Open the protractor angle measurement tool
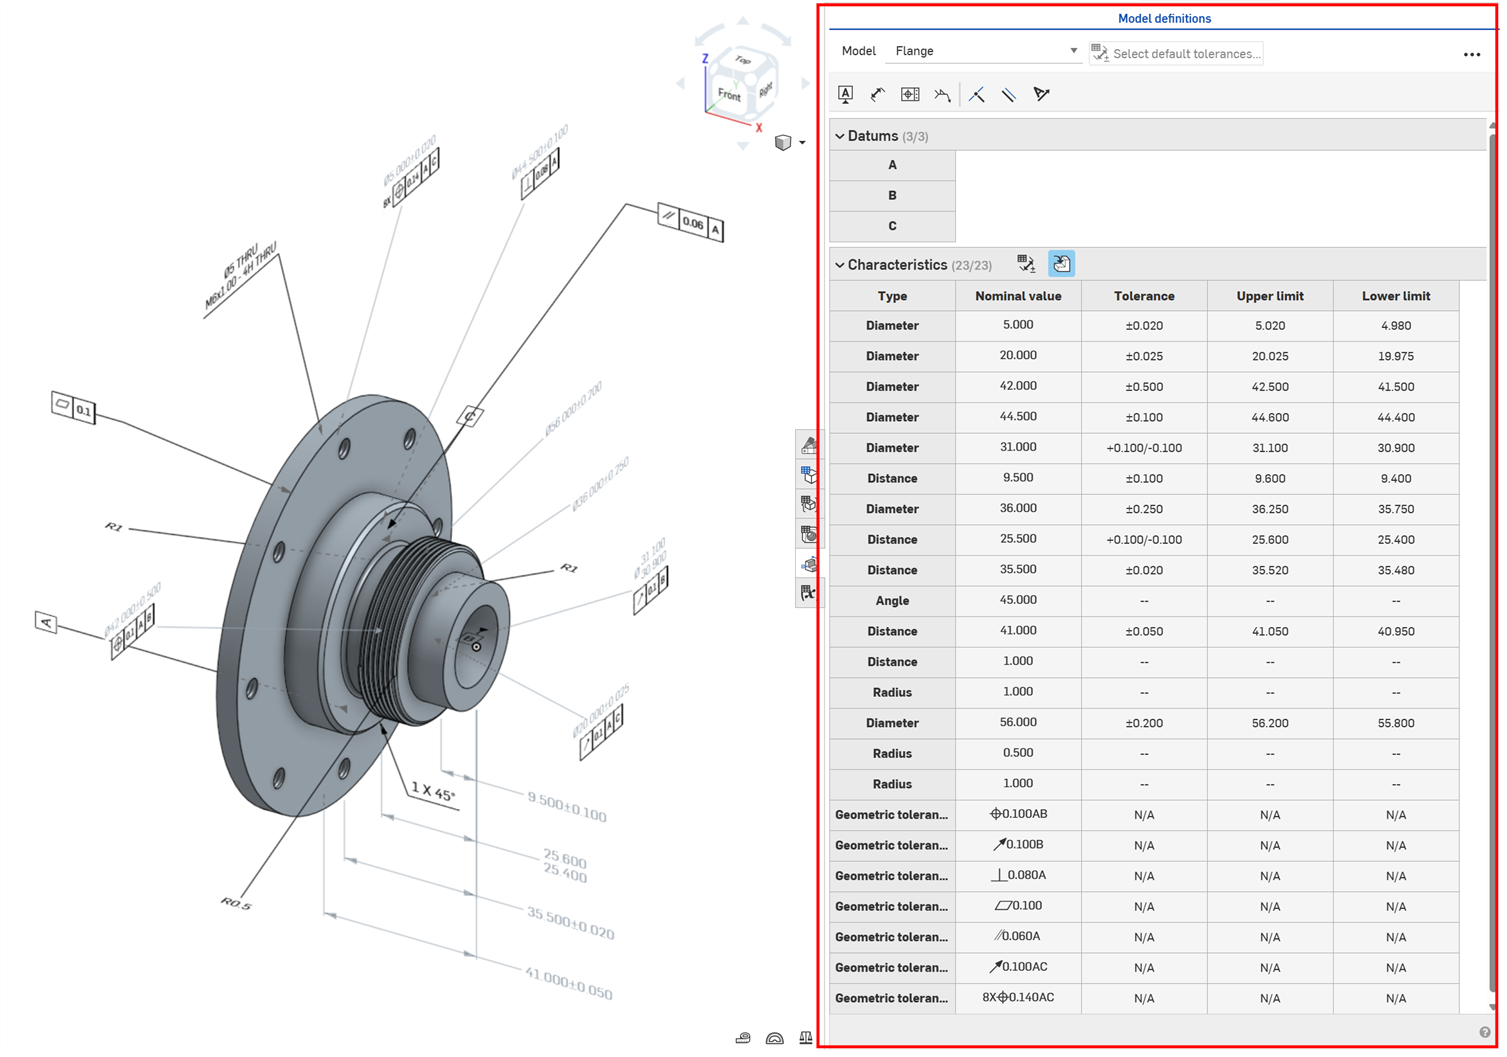 (774, 1038)
